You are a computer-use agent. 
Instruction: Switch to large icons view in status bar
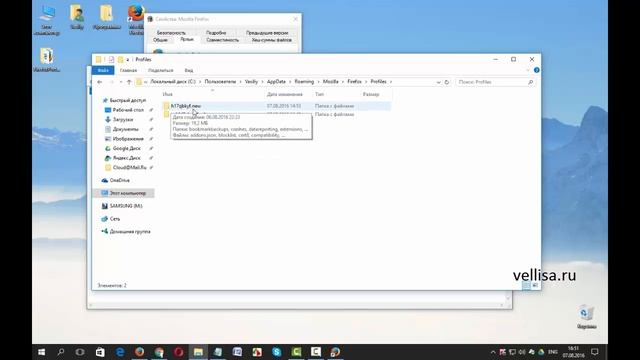535,285
